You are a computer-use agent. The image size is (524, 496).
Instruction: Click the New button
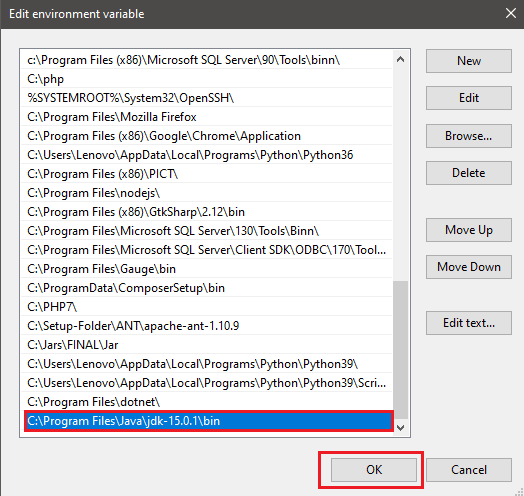[469, 61]
